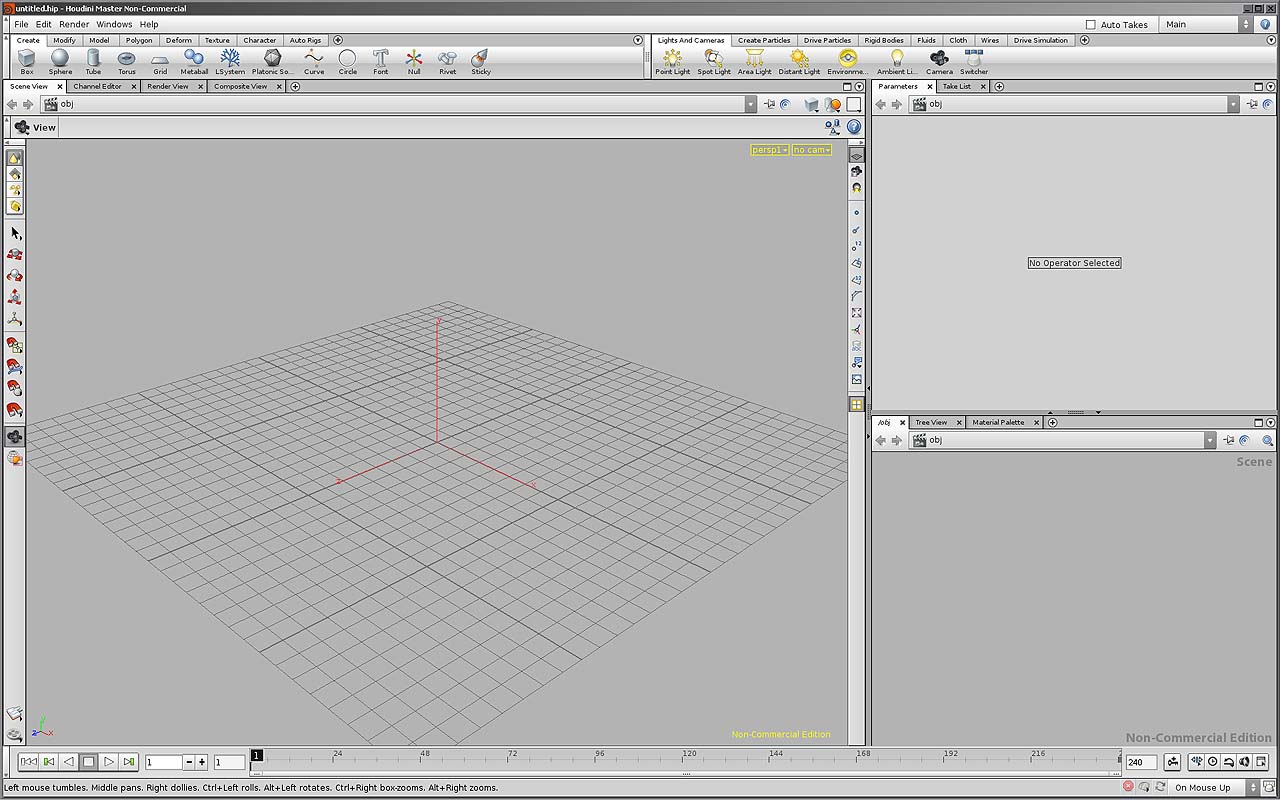Create an Ambient Light

point(897,62)
